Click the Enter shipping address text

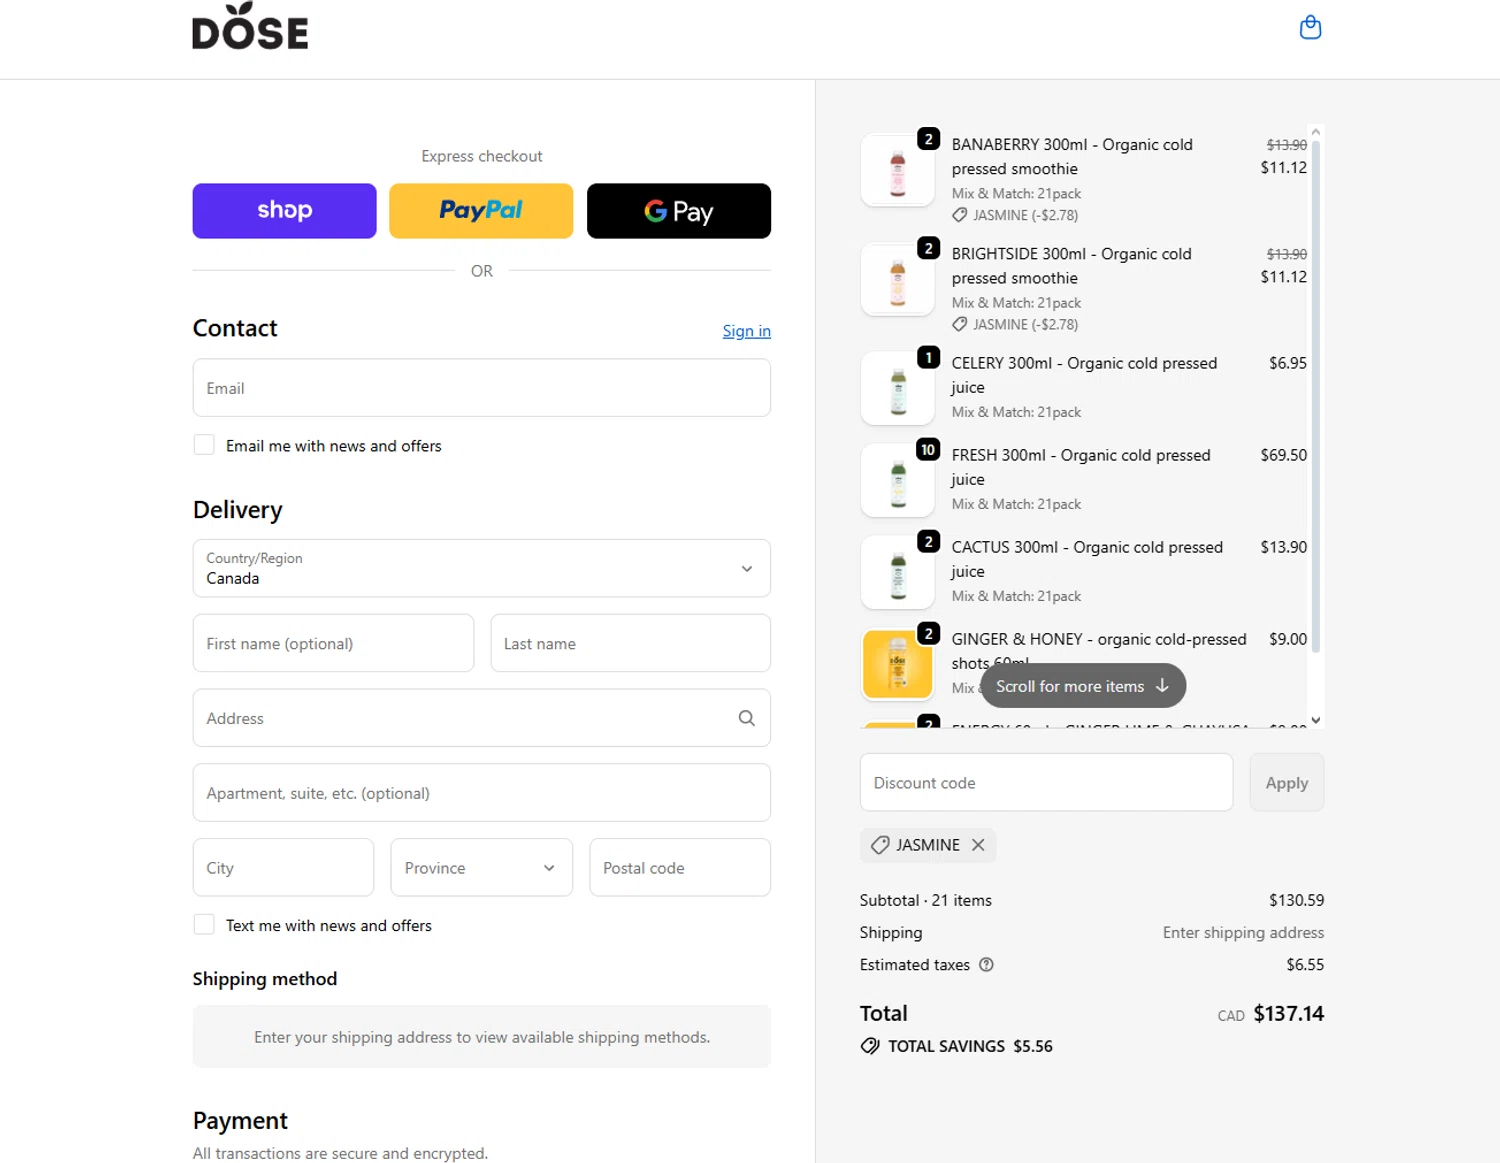[x=1243, y=932]
